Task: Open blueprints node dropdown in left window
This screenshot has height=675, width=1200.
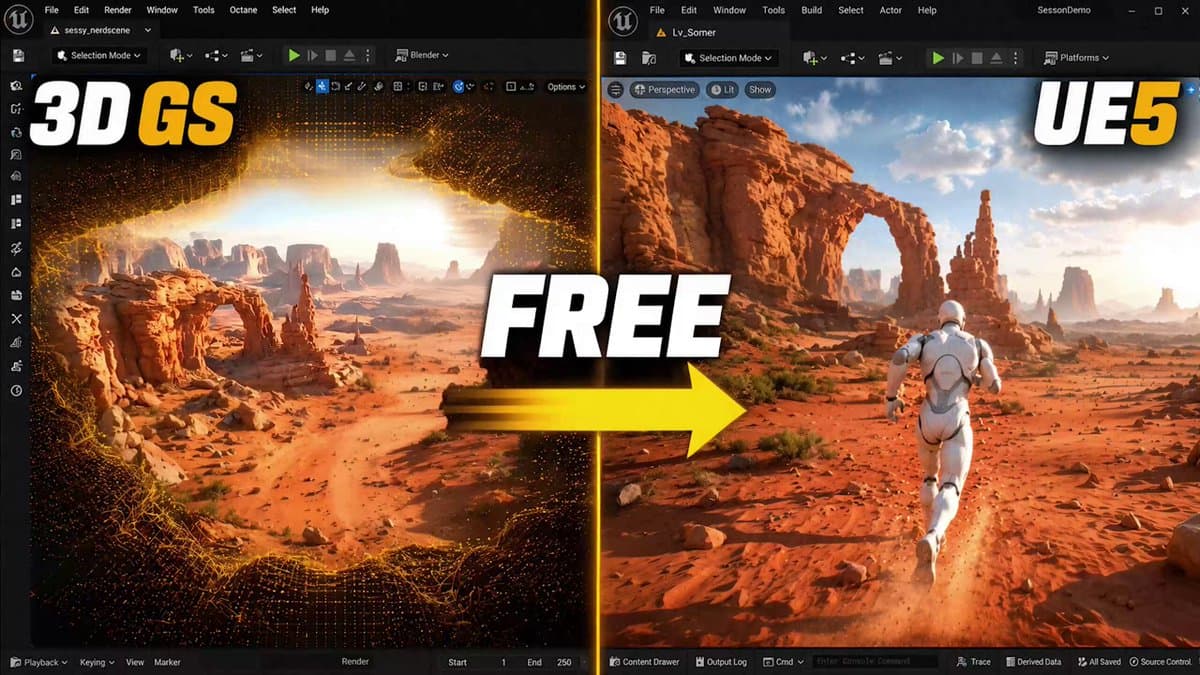Action: [216, 56]
